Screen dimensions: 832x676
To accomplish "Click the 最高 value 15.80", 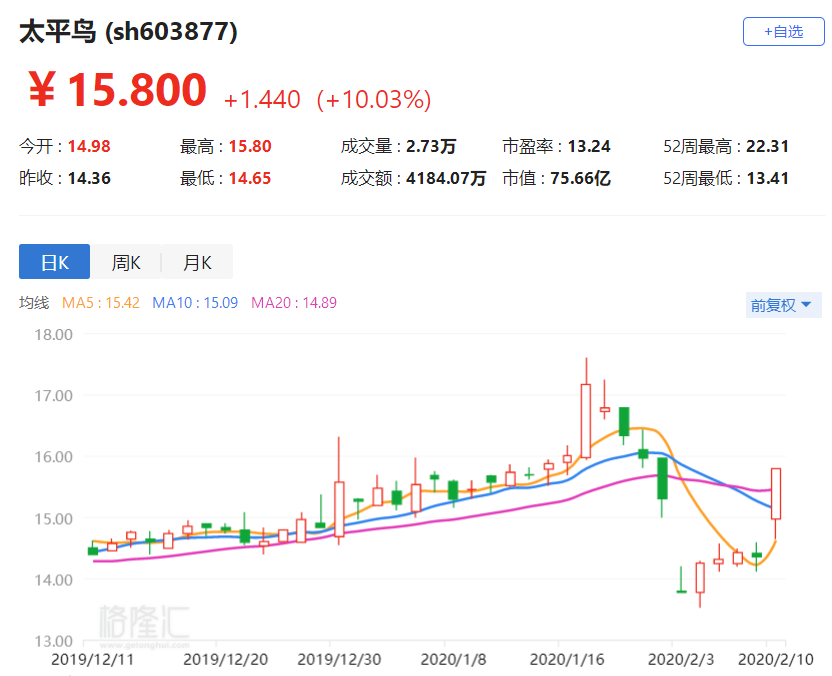I will point(250,146).
